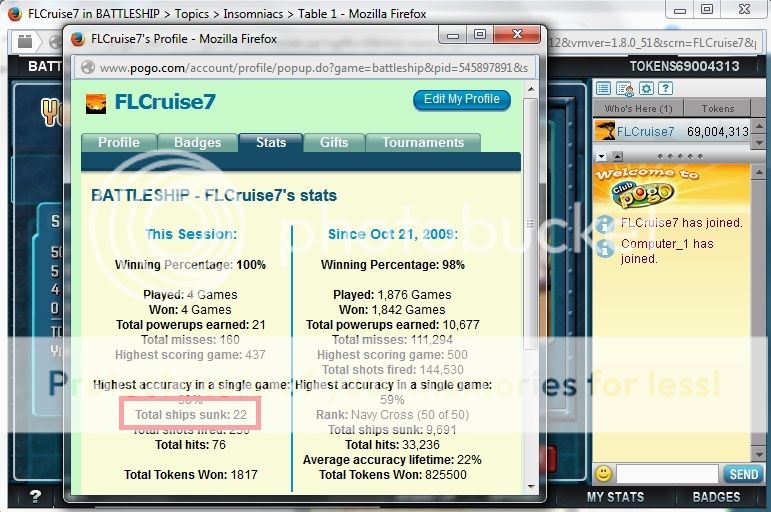Click the popup page scroll down arrow
The width and height of the screenshot is (771, 512).
[x=531, y=486]
